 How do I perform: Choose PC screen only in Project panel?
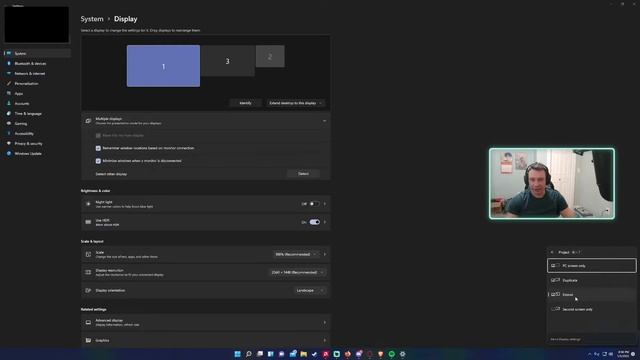pos(591,266)
